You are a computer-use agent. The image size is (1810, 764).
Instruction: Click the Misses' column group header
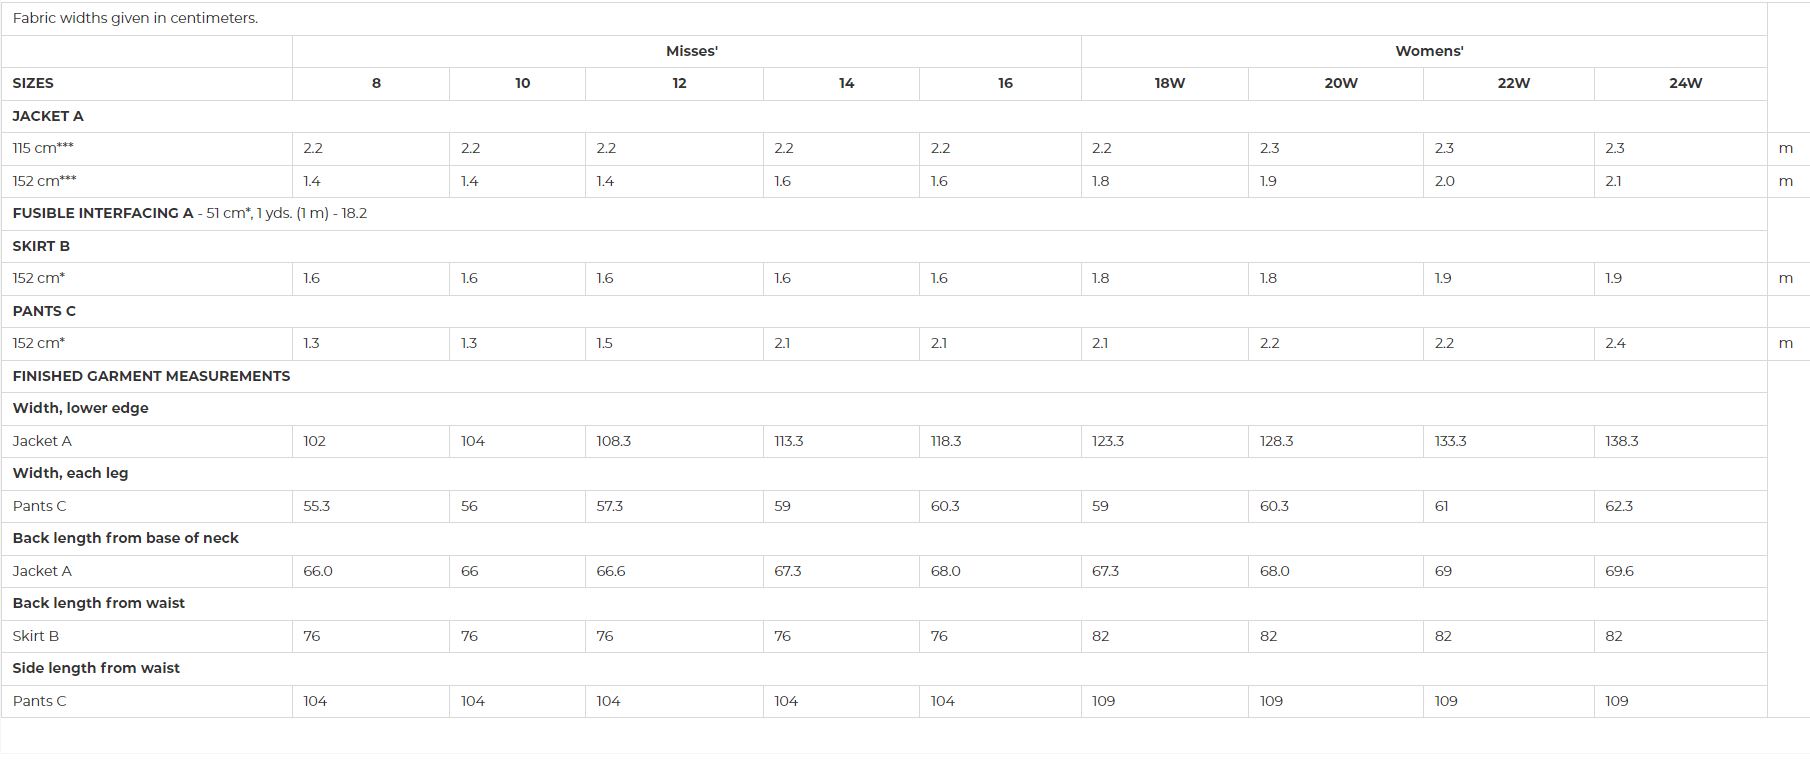[691, 51]
